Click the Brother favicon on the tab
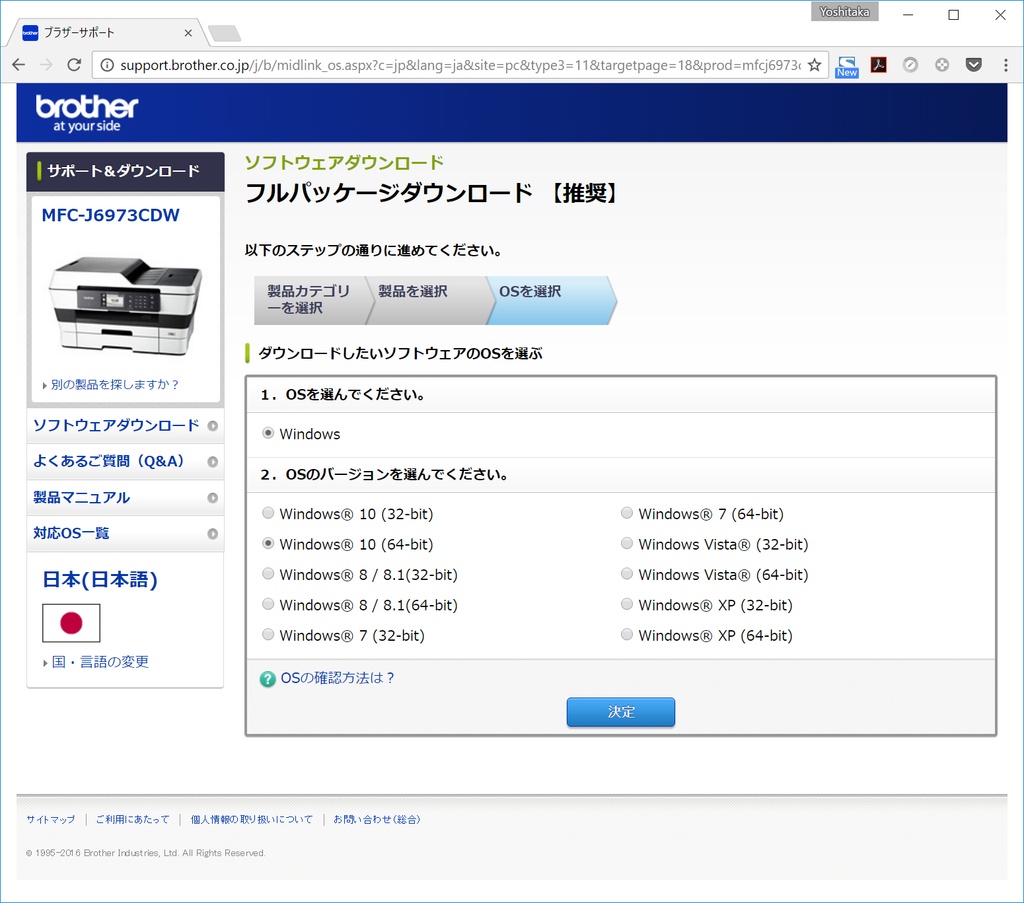The image size is (1024, 903). 30,33
